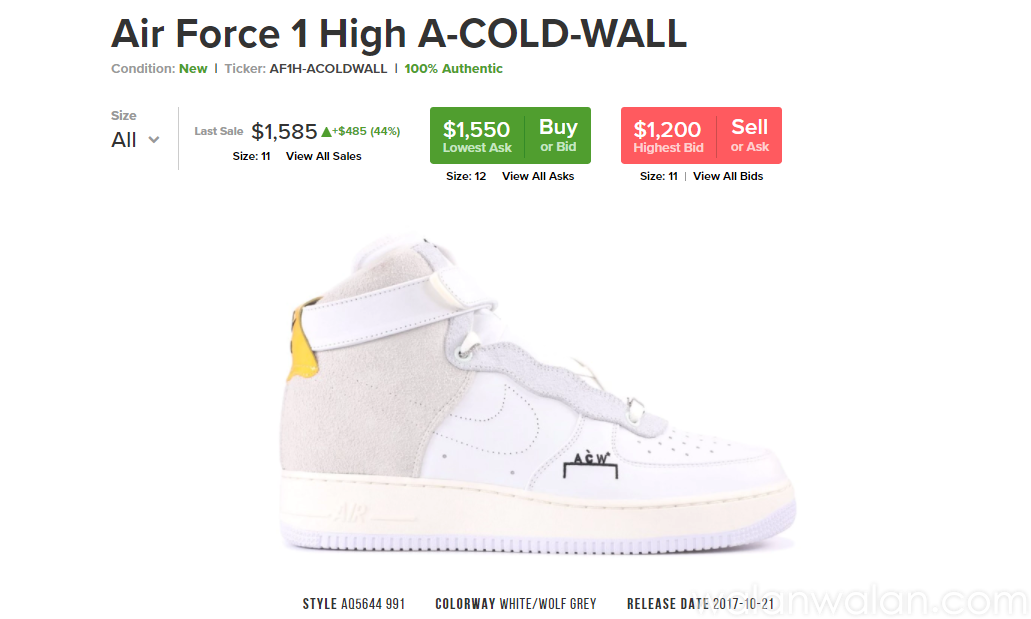Click the AF1H-ACOLDWALL ticker text
This screenshot has height=619, width=1031.
[x=328, y=69]
